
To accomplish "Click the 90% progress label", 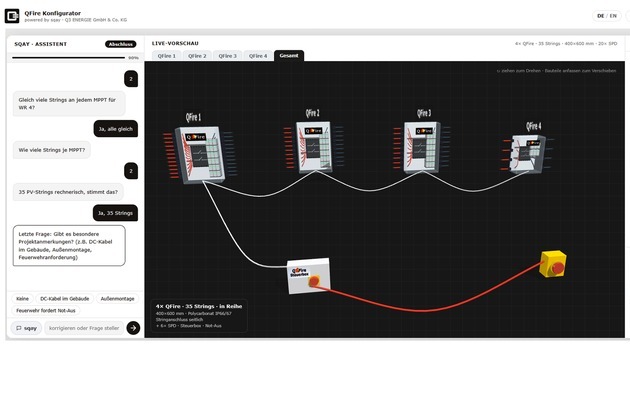I will pos(133,58).
